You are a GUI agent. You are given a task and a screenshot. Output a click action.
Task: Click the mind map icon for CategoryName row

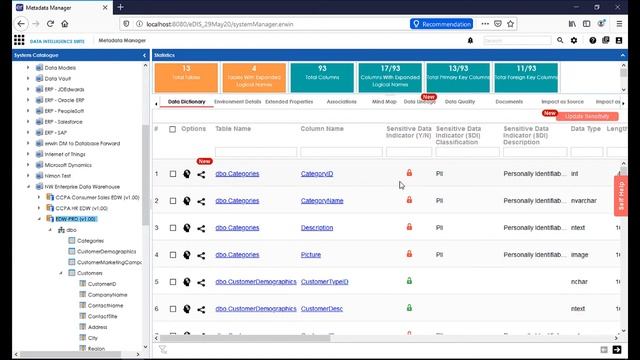point(187,201)
